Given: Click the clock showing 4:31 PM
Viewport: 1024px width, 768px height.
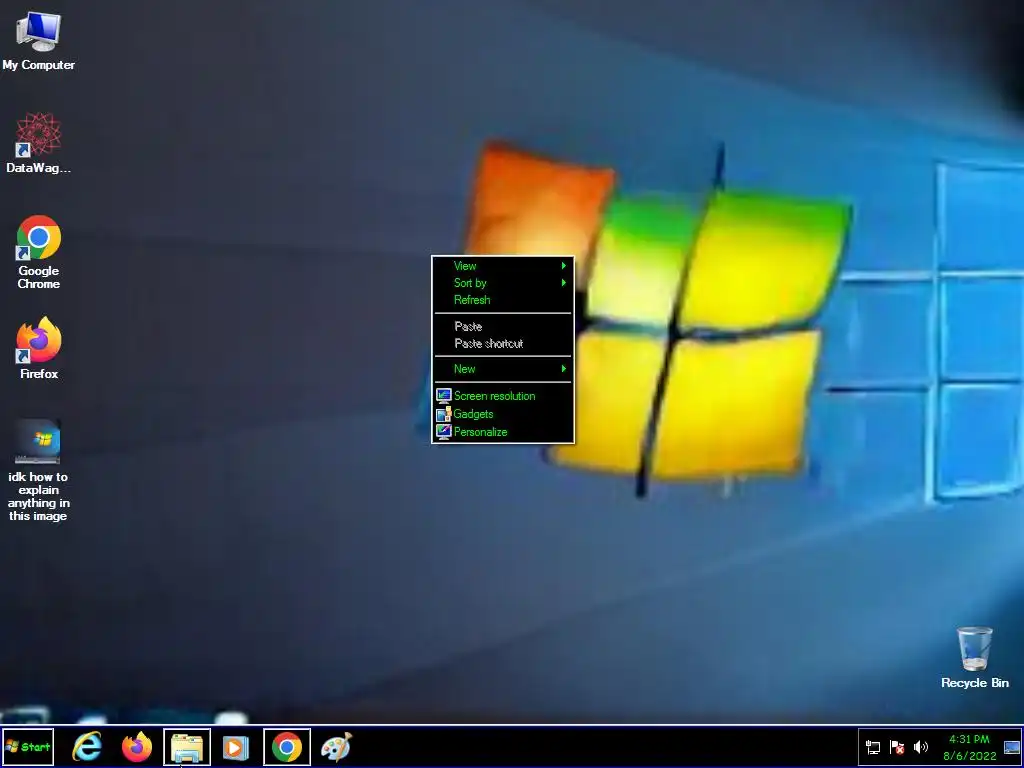Looking at the screenshot, I should 970,747.
